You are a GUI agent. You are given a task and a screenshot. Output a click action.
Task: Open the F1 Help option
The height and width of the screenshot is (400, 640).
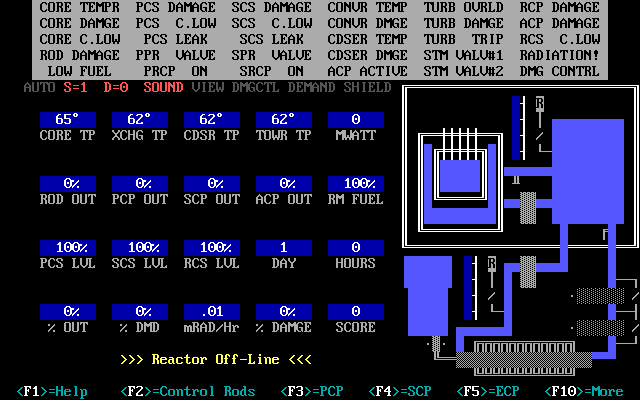(52, 391)
